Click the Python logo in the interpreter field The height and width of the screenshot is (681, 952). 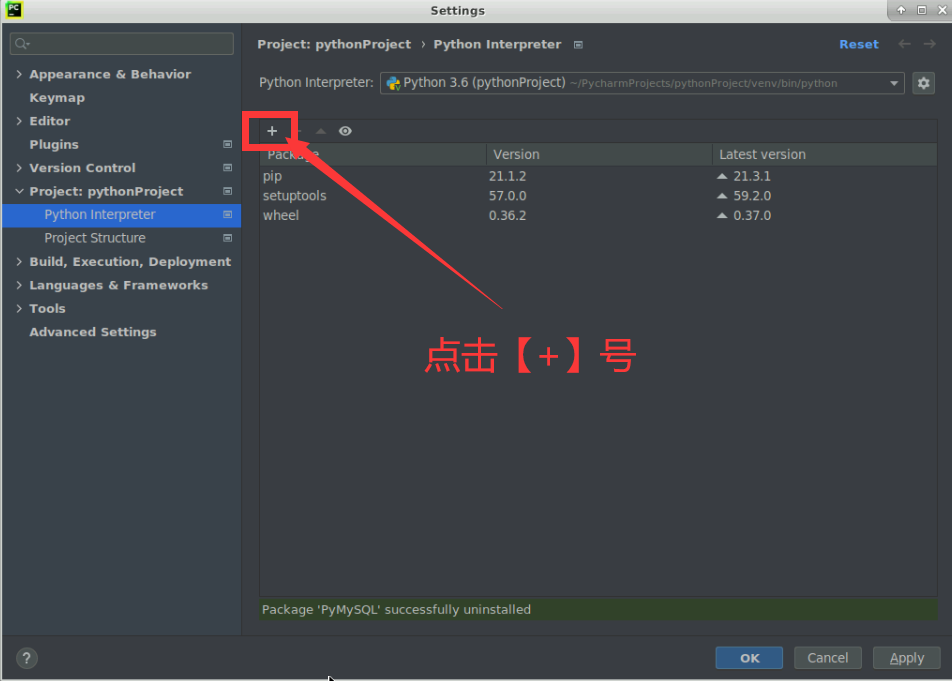point(392,83)
